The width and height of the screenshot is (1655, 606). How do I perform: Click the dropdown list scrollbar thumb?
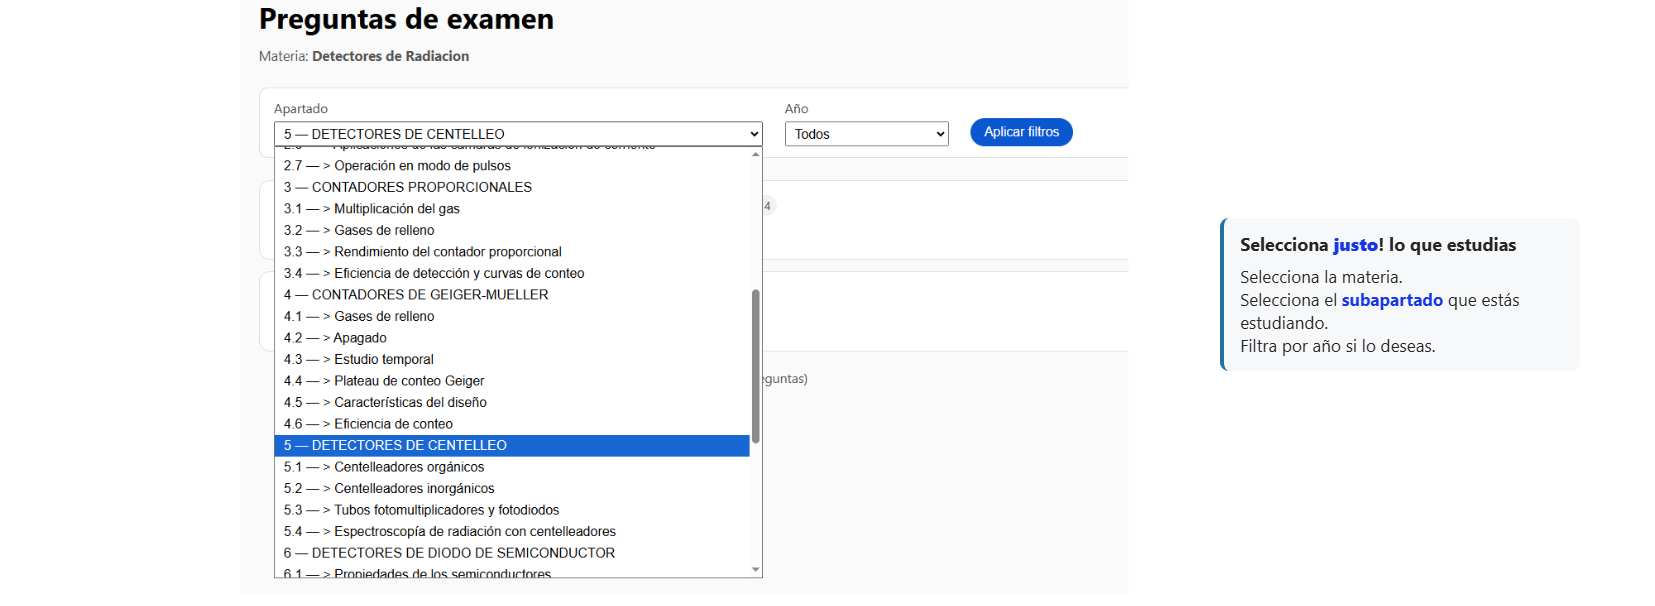(x=756, y=366)
